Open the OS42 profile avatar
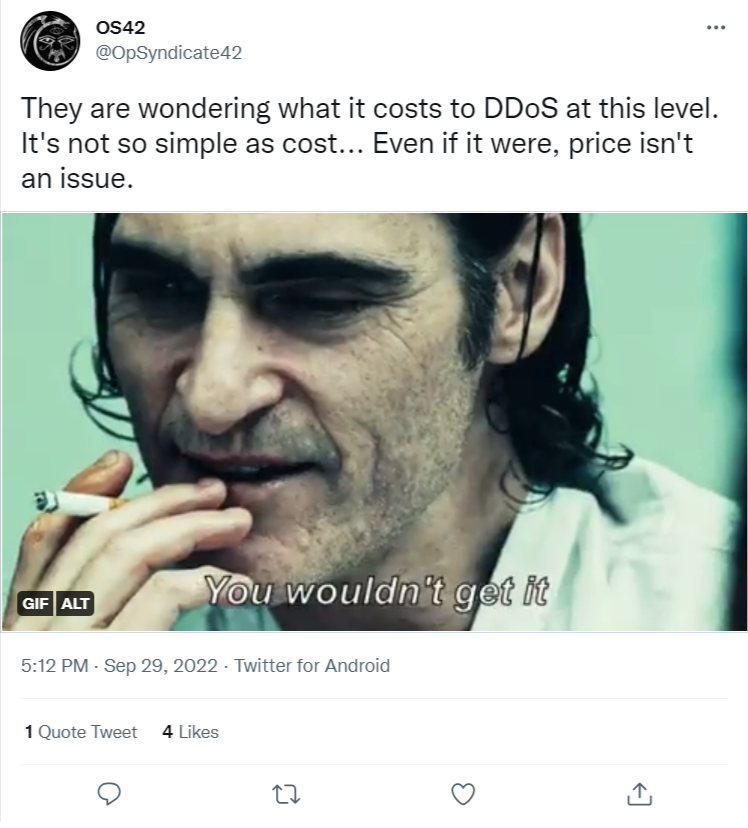Viewport: 748px width, 828px height. click(50, 41)
